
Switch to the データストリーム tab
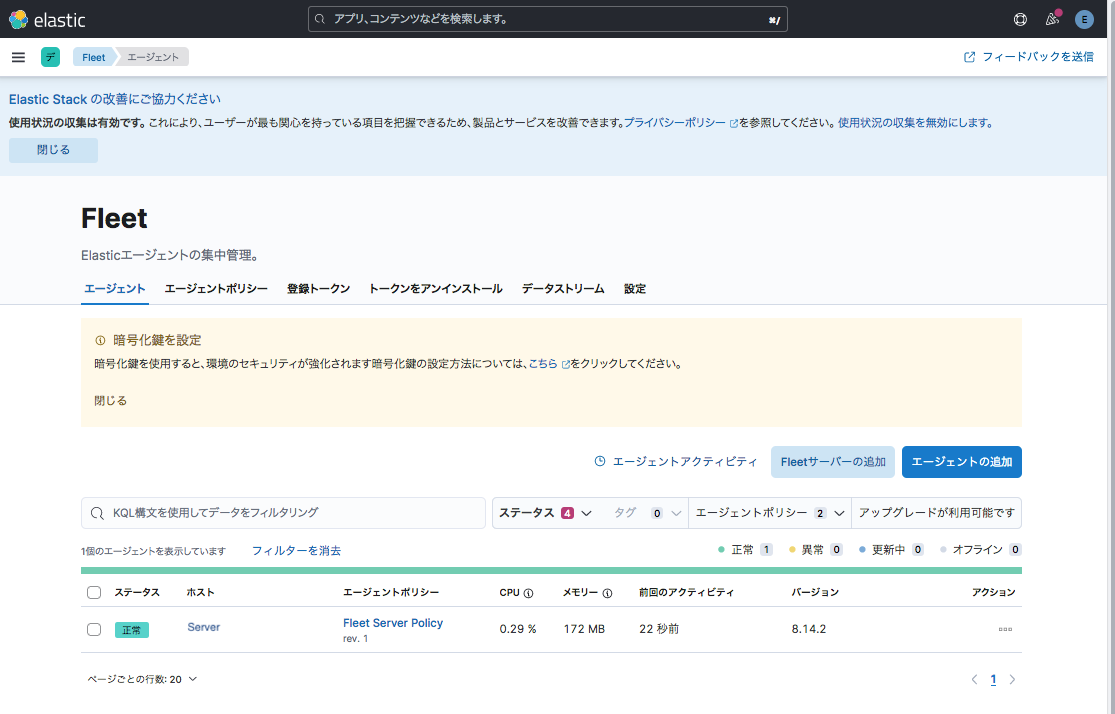tap(563, 289)
